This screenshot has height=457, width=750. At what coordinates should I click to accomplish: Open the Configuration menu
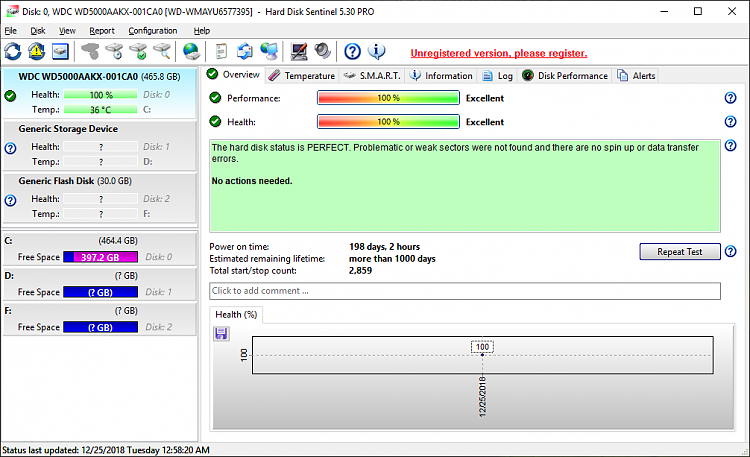click(x=153, y=31)
